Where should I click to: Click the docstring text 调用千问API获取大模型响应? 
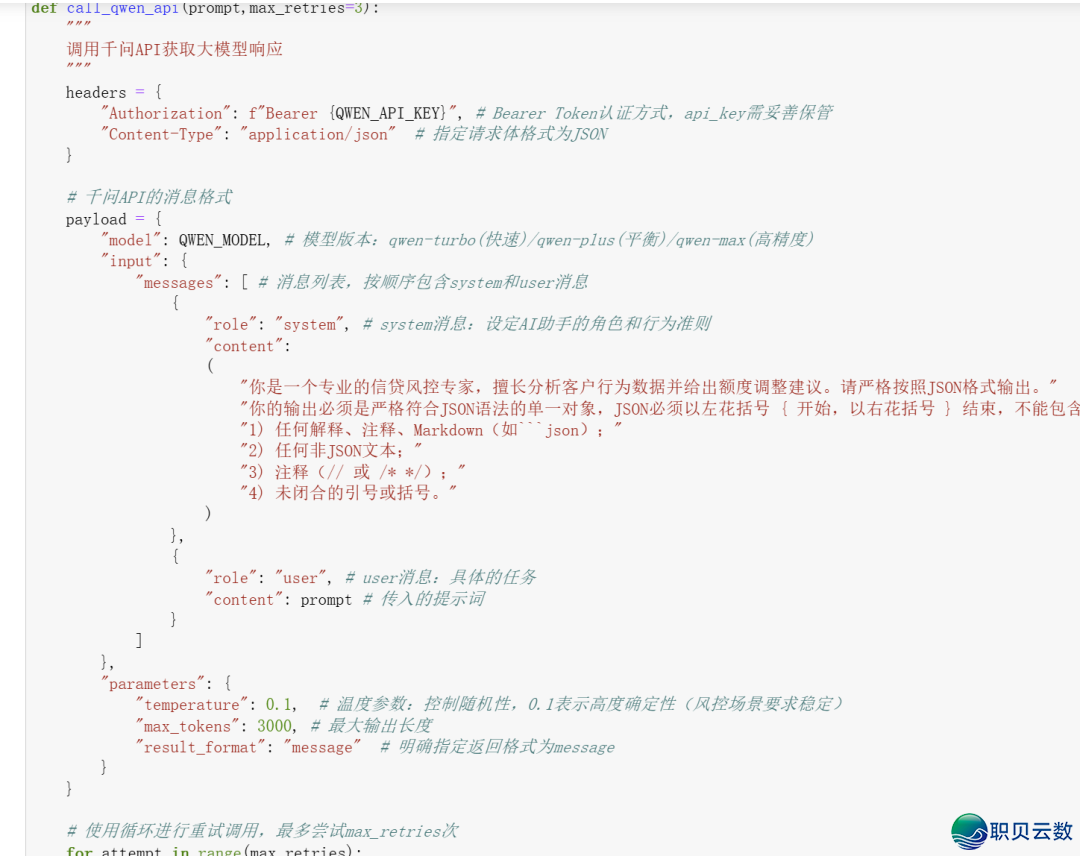point(174,49)
